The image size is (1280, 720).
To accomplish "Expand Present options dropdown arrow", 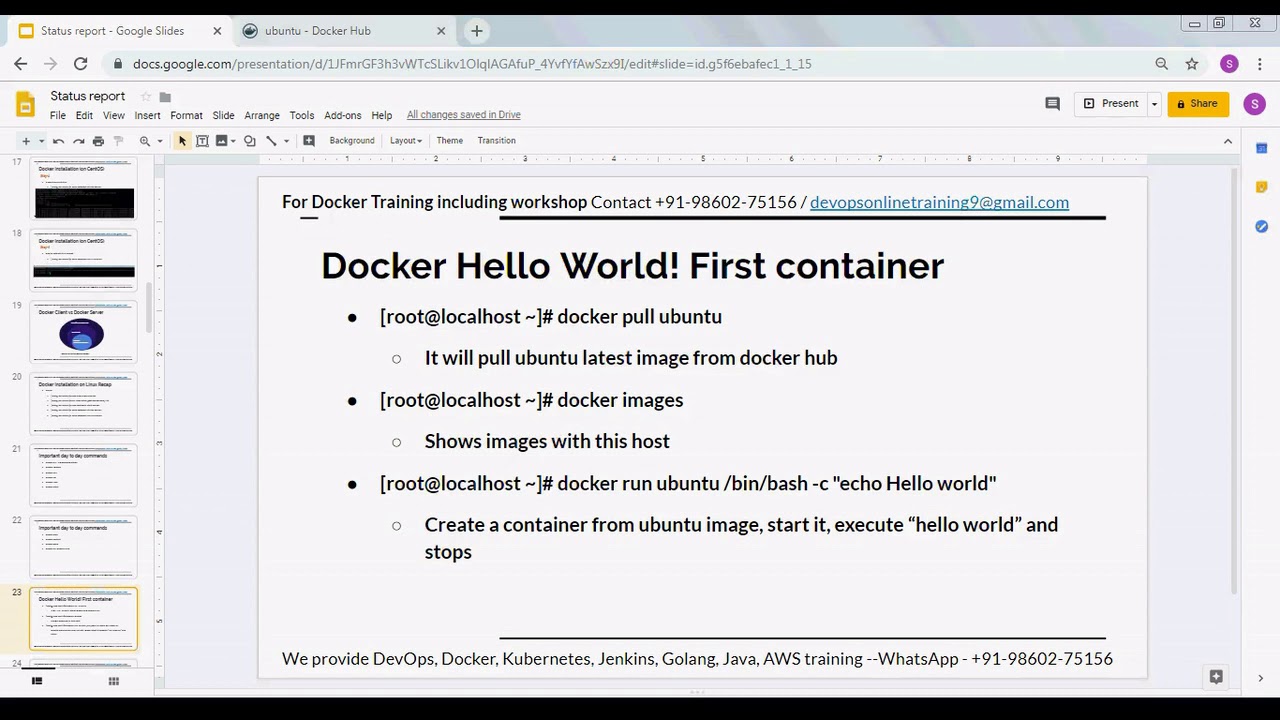I will (x=1154, y=104).
